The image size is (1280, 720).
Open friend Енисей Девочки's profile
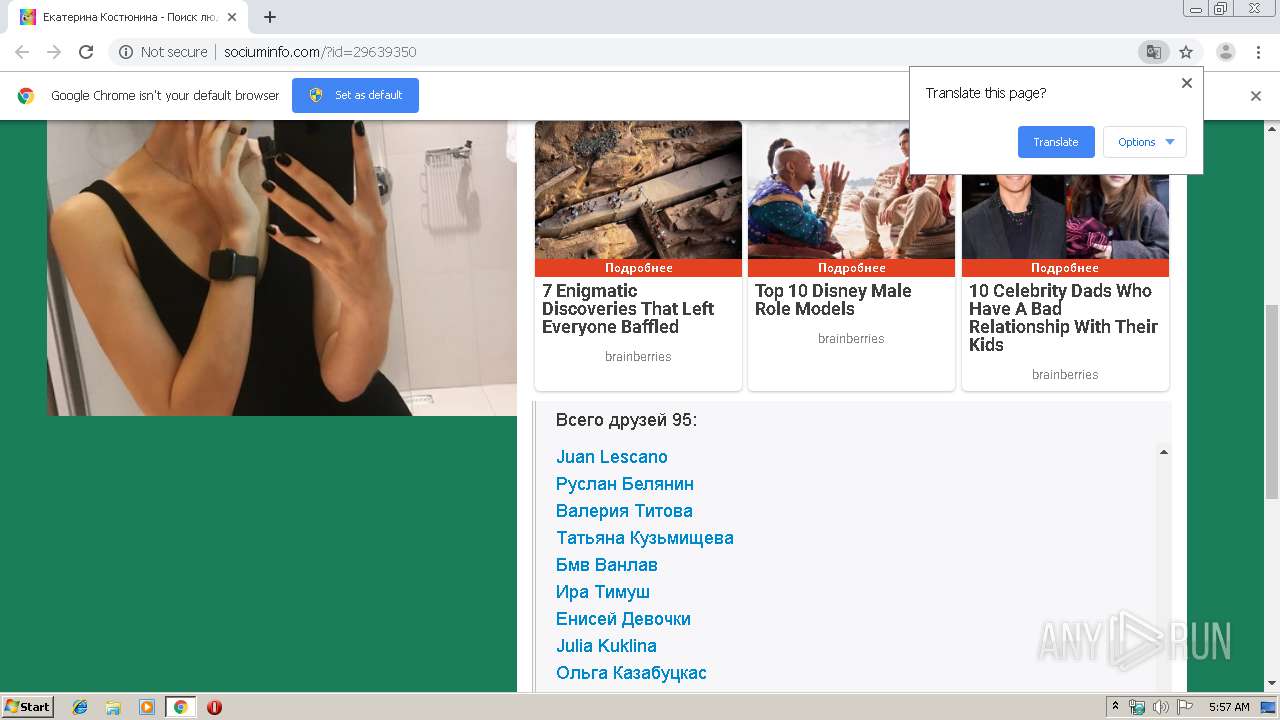pyautogui.click(x=623, y=619)
